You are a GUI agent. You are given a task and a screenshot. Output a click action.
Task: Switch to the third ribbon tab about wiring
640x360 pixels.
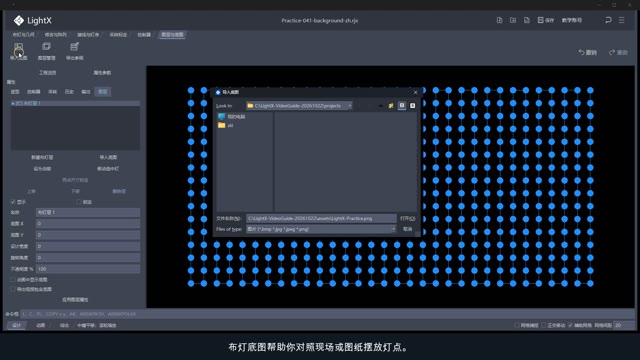point(88,35)
